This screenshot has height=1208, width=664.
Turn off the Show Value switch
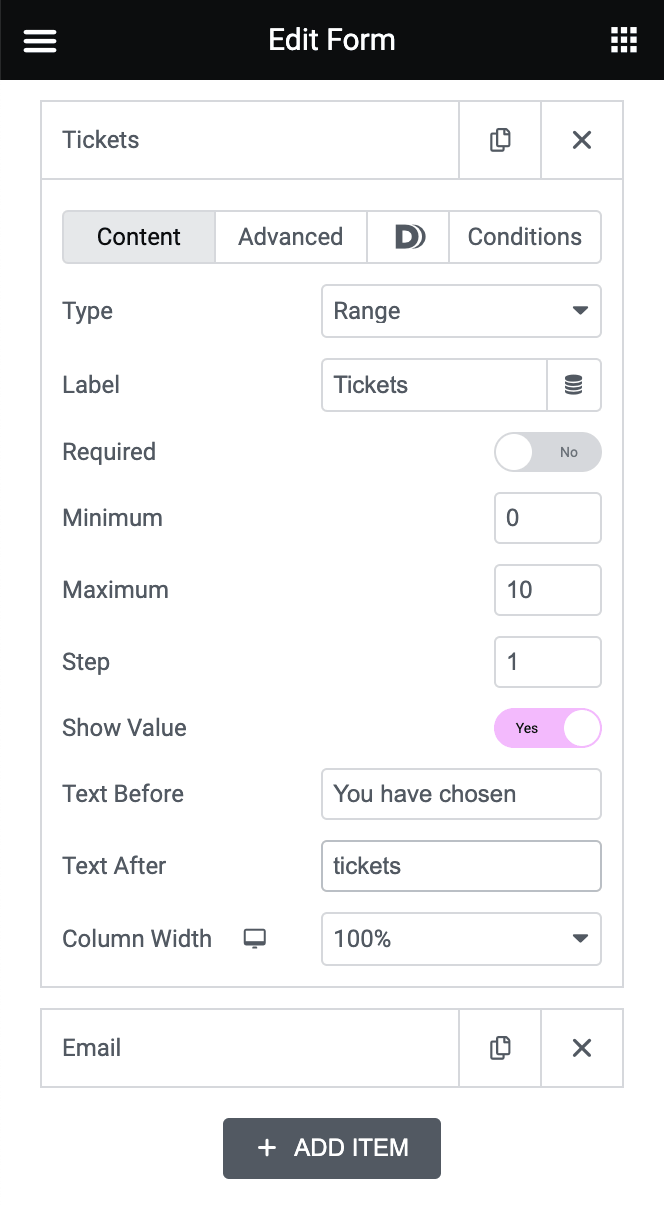tap(548, 728)
